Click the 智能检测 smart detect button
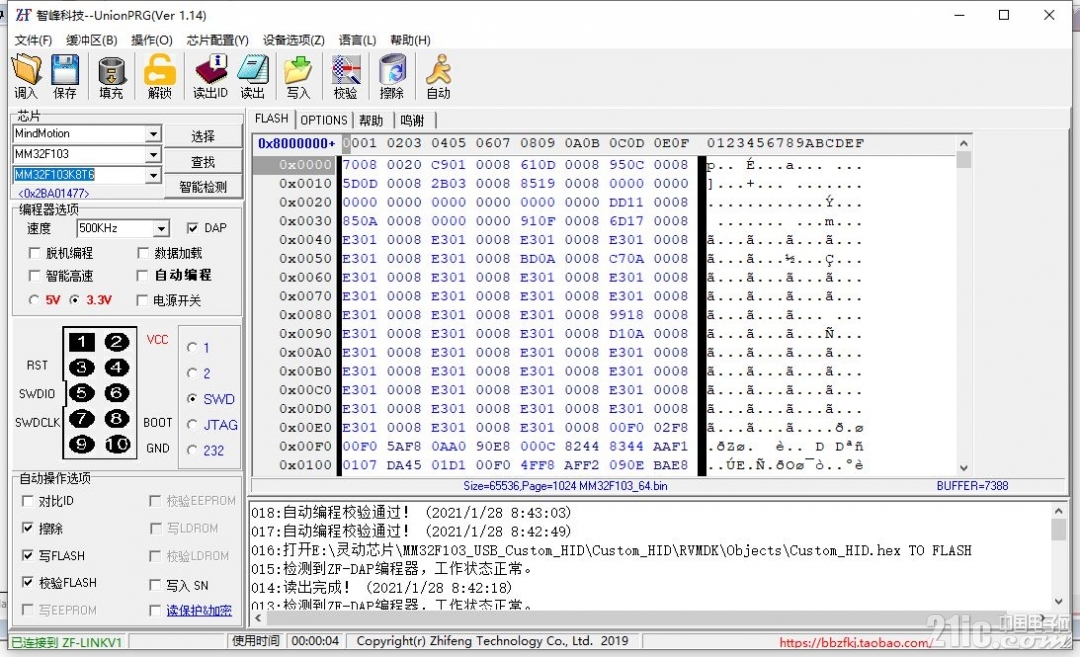Image resolution: width=1080 pixels, height=657 pixels. (x=202, y=187)
